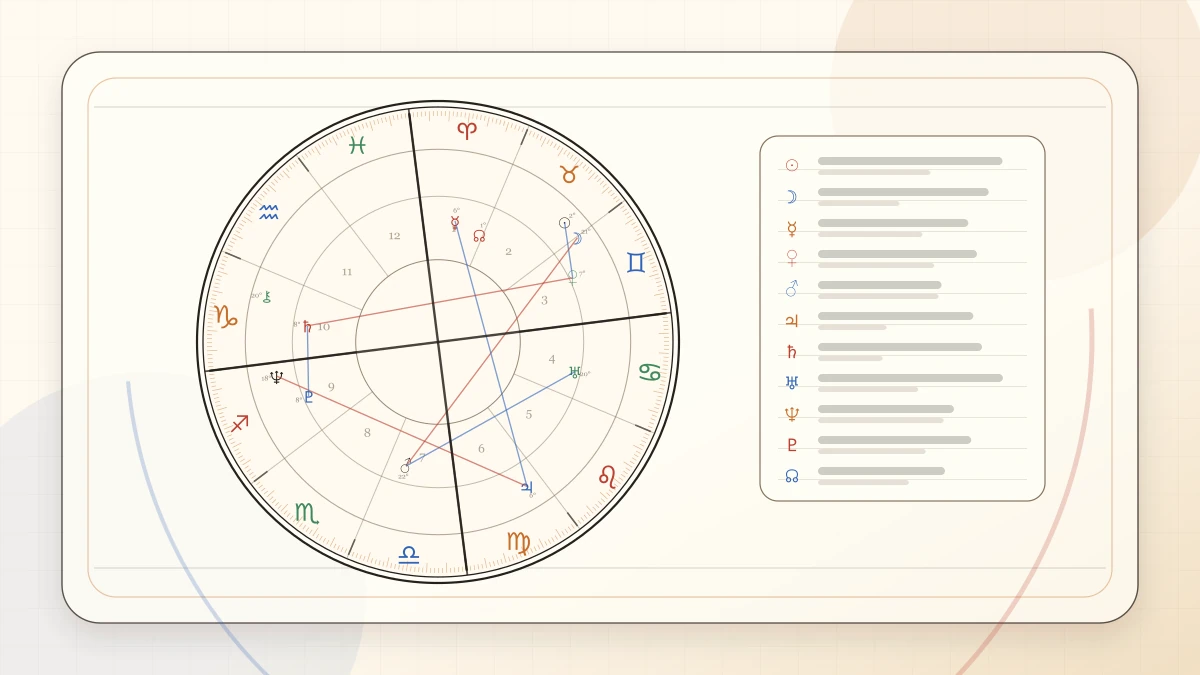Click the Pluto glyph inside the chart

click(x=308, y=396)
